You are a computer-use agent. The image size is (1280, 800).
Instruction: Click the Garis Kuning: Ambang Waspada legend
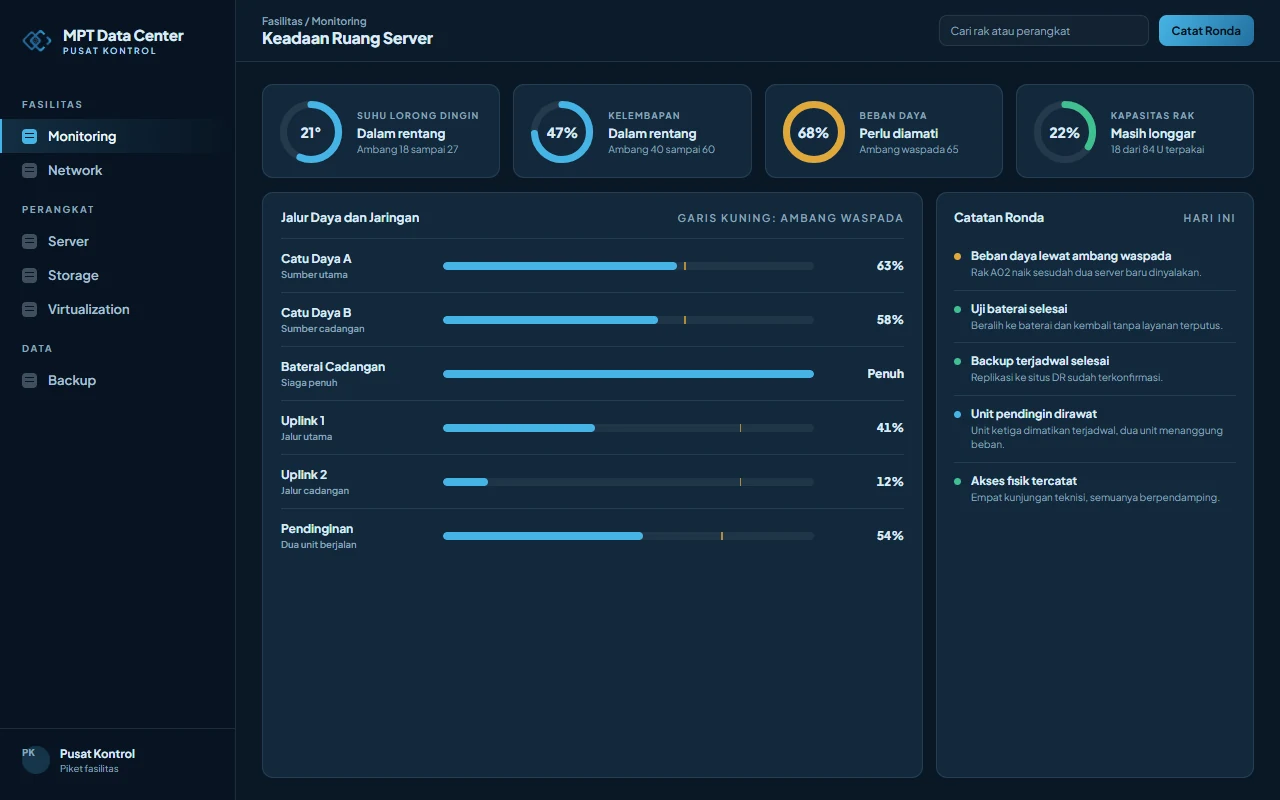(x=790, y=218)
